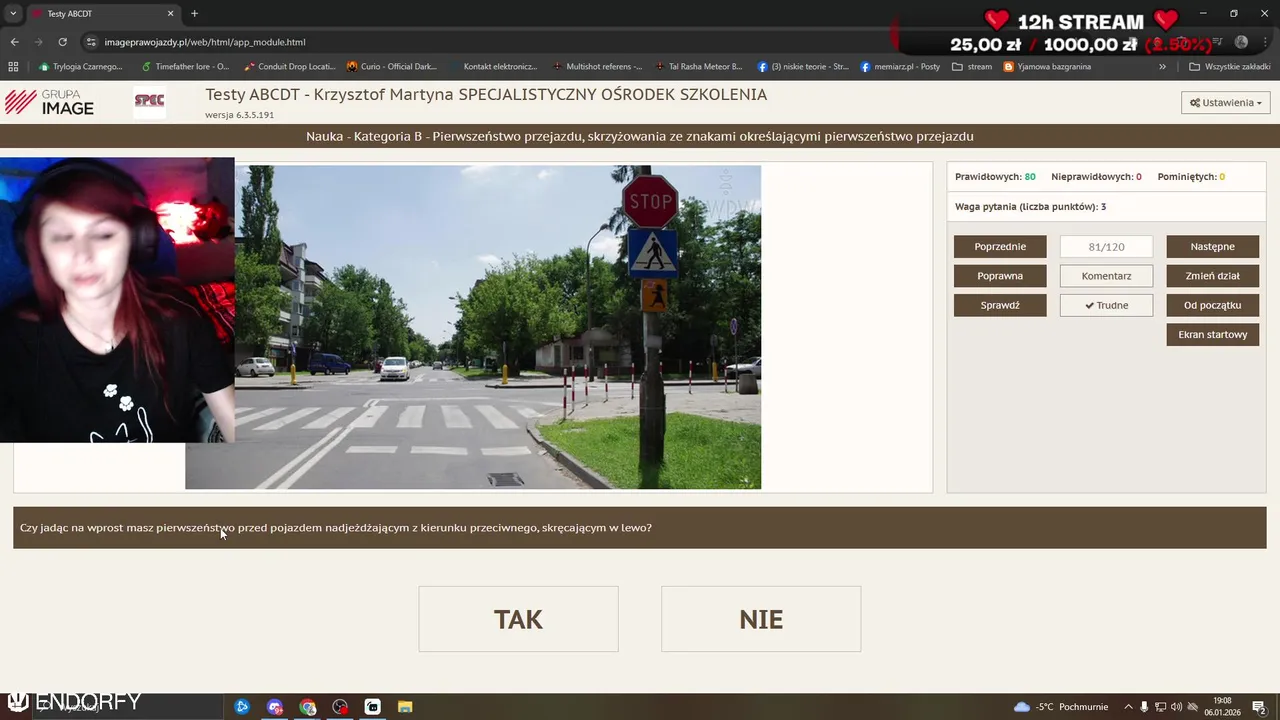This screenshot has width=1280, height=720.
Task: Toggle the Trudne checkmark button
Action: click(x=1106, y=305)
